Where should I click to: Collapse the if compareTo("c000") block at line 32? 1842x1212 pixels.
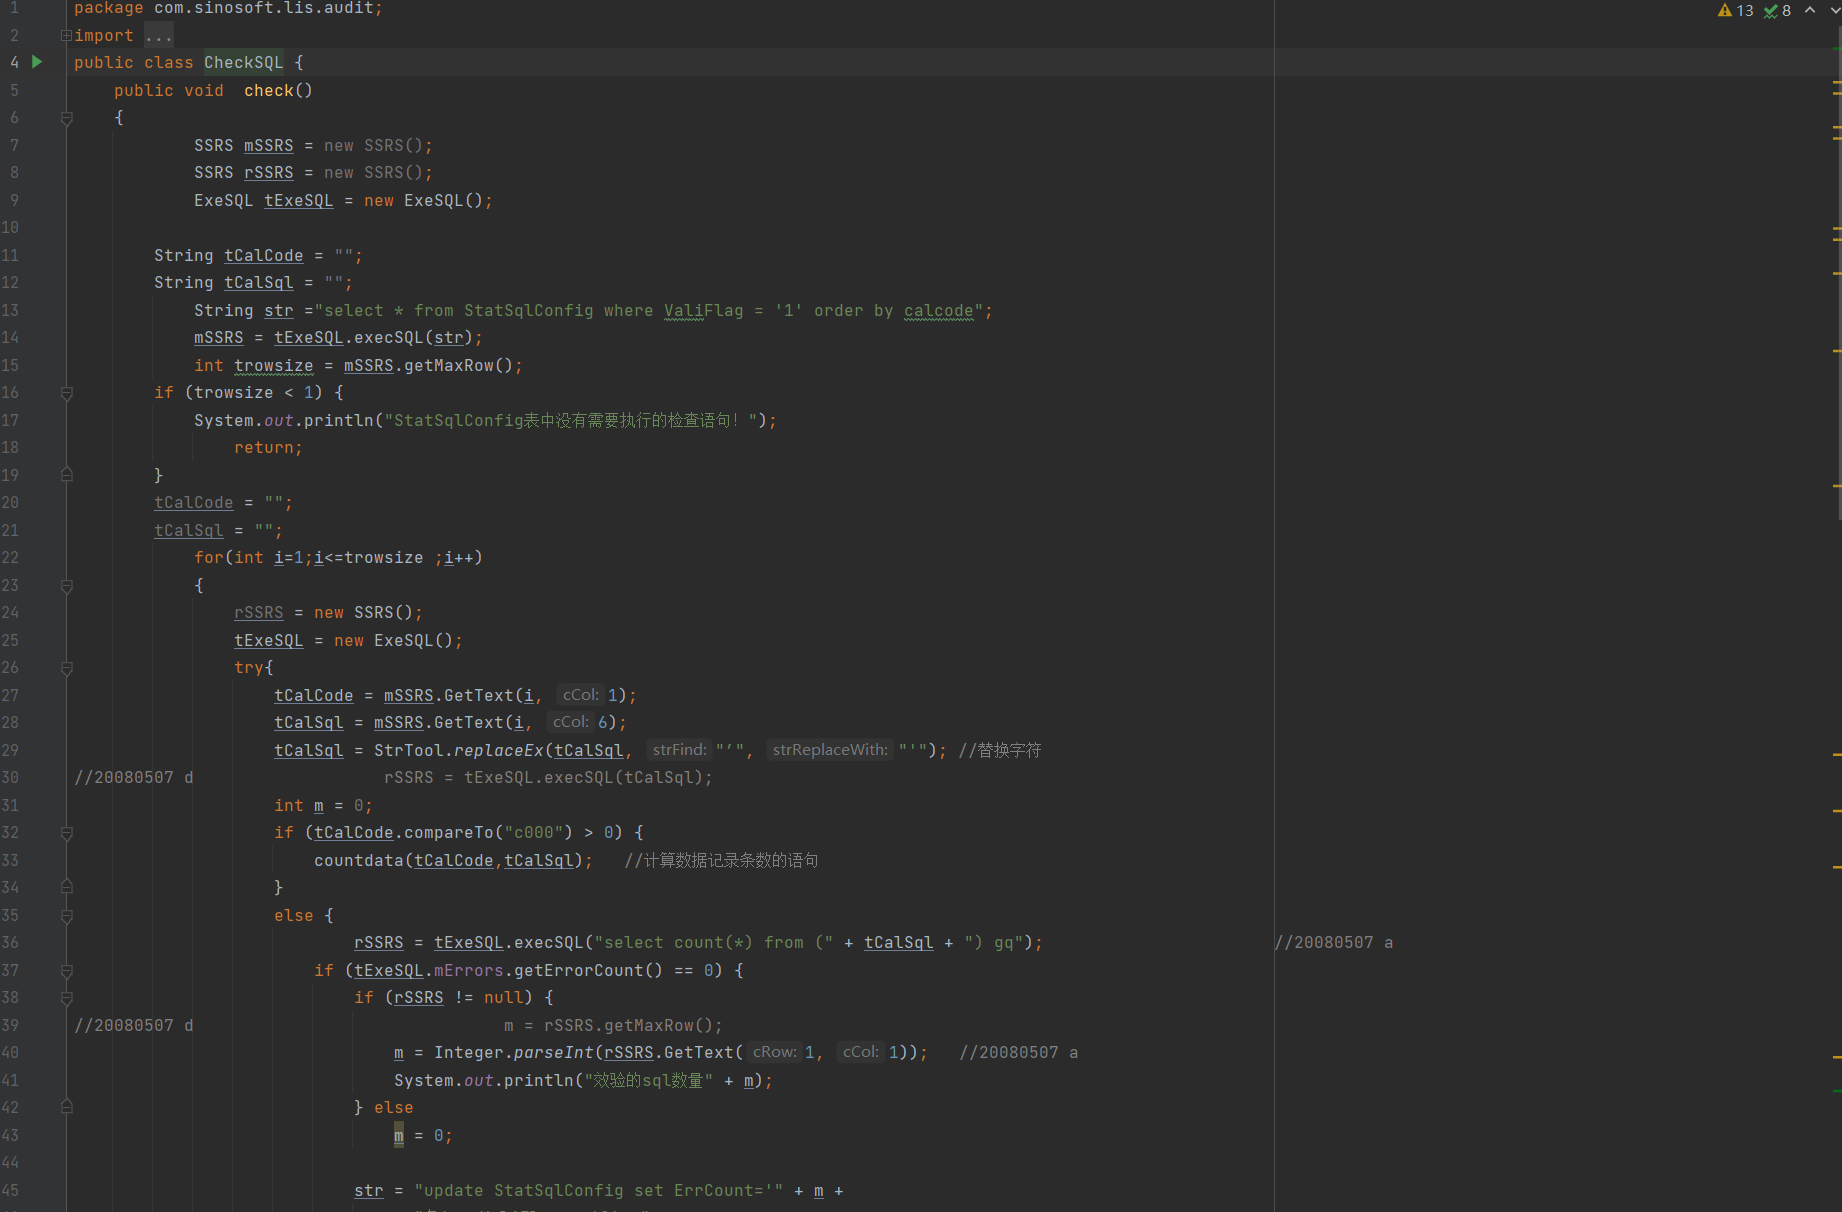pyautogui.click(x=67, y=833)
